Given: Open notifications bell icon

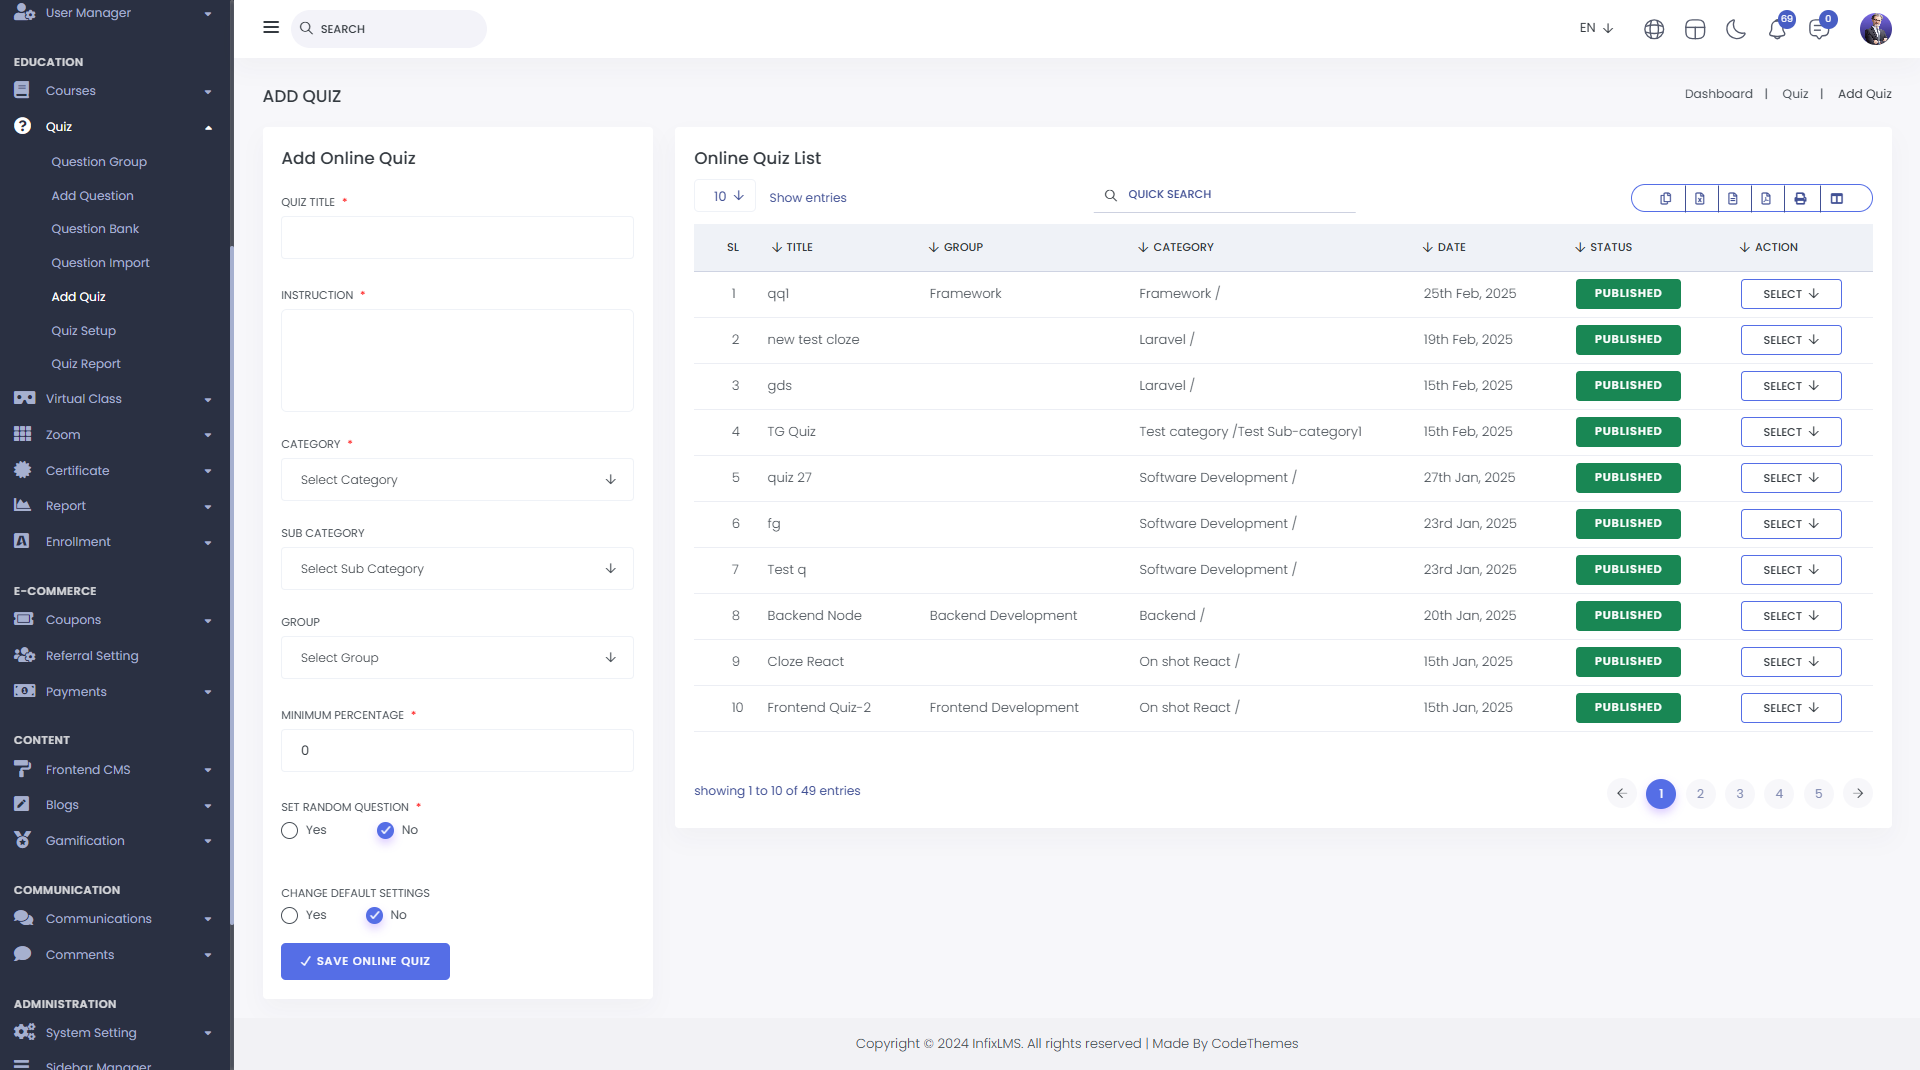Looking at the screenshot, I should [1777, 29].
